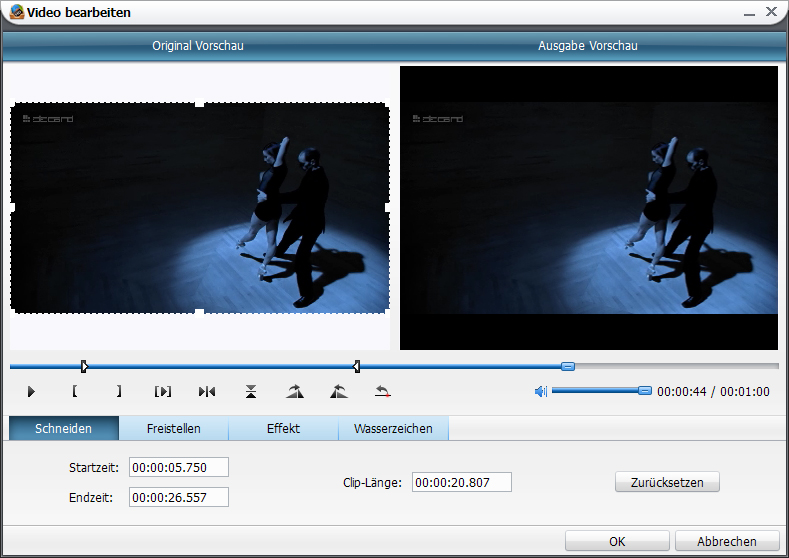Click the vertical flip icon
This screenshot has height=558, width=789.
pyautogui.click(x=251, y=392)
